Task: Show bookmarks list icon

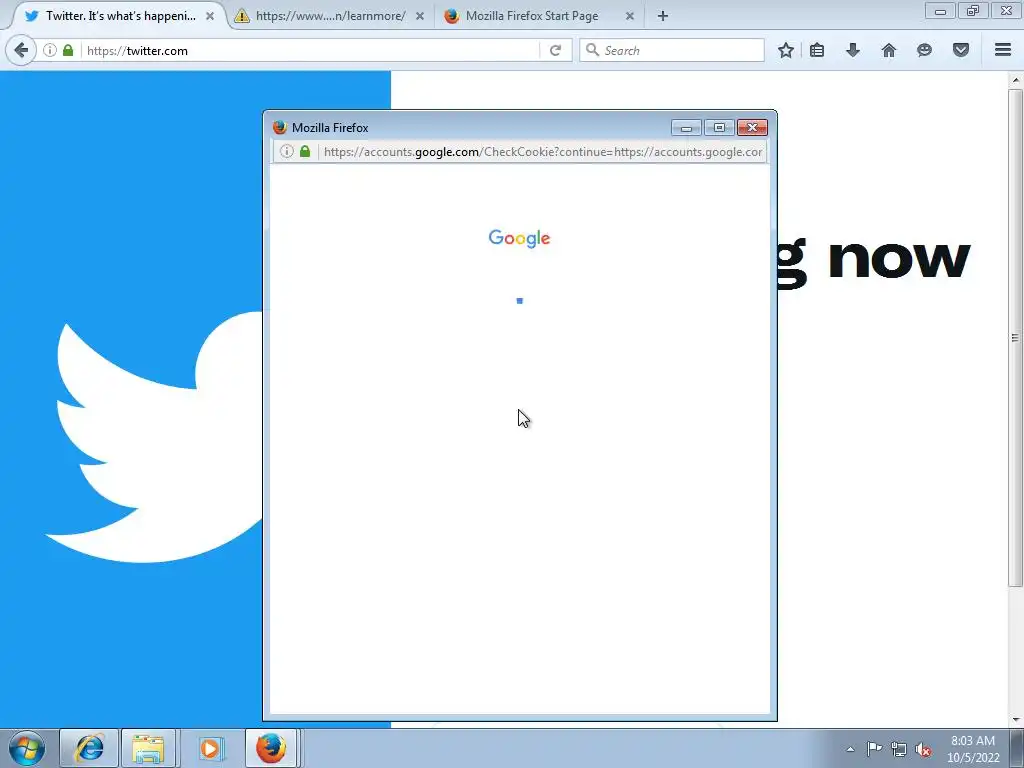Action: pos(817,50)
